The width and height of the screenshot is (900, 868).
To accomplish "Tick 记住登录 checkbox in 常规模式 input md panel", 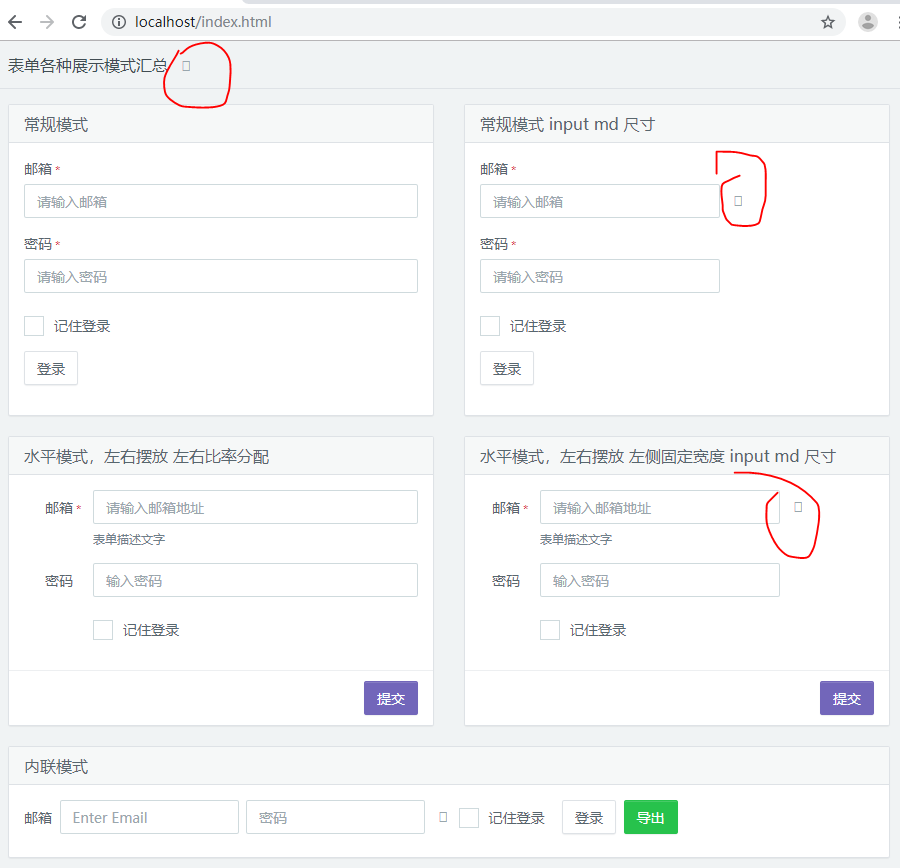I will click(490, 326).
